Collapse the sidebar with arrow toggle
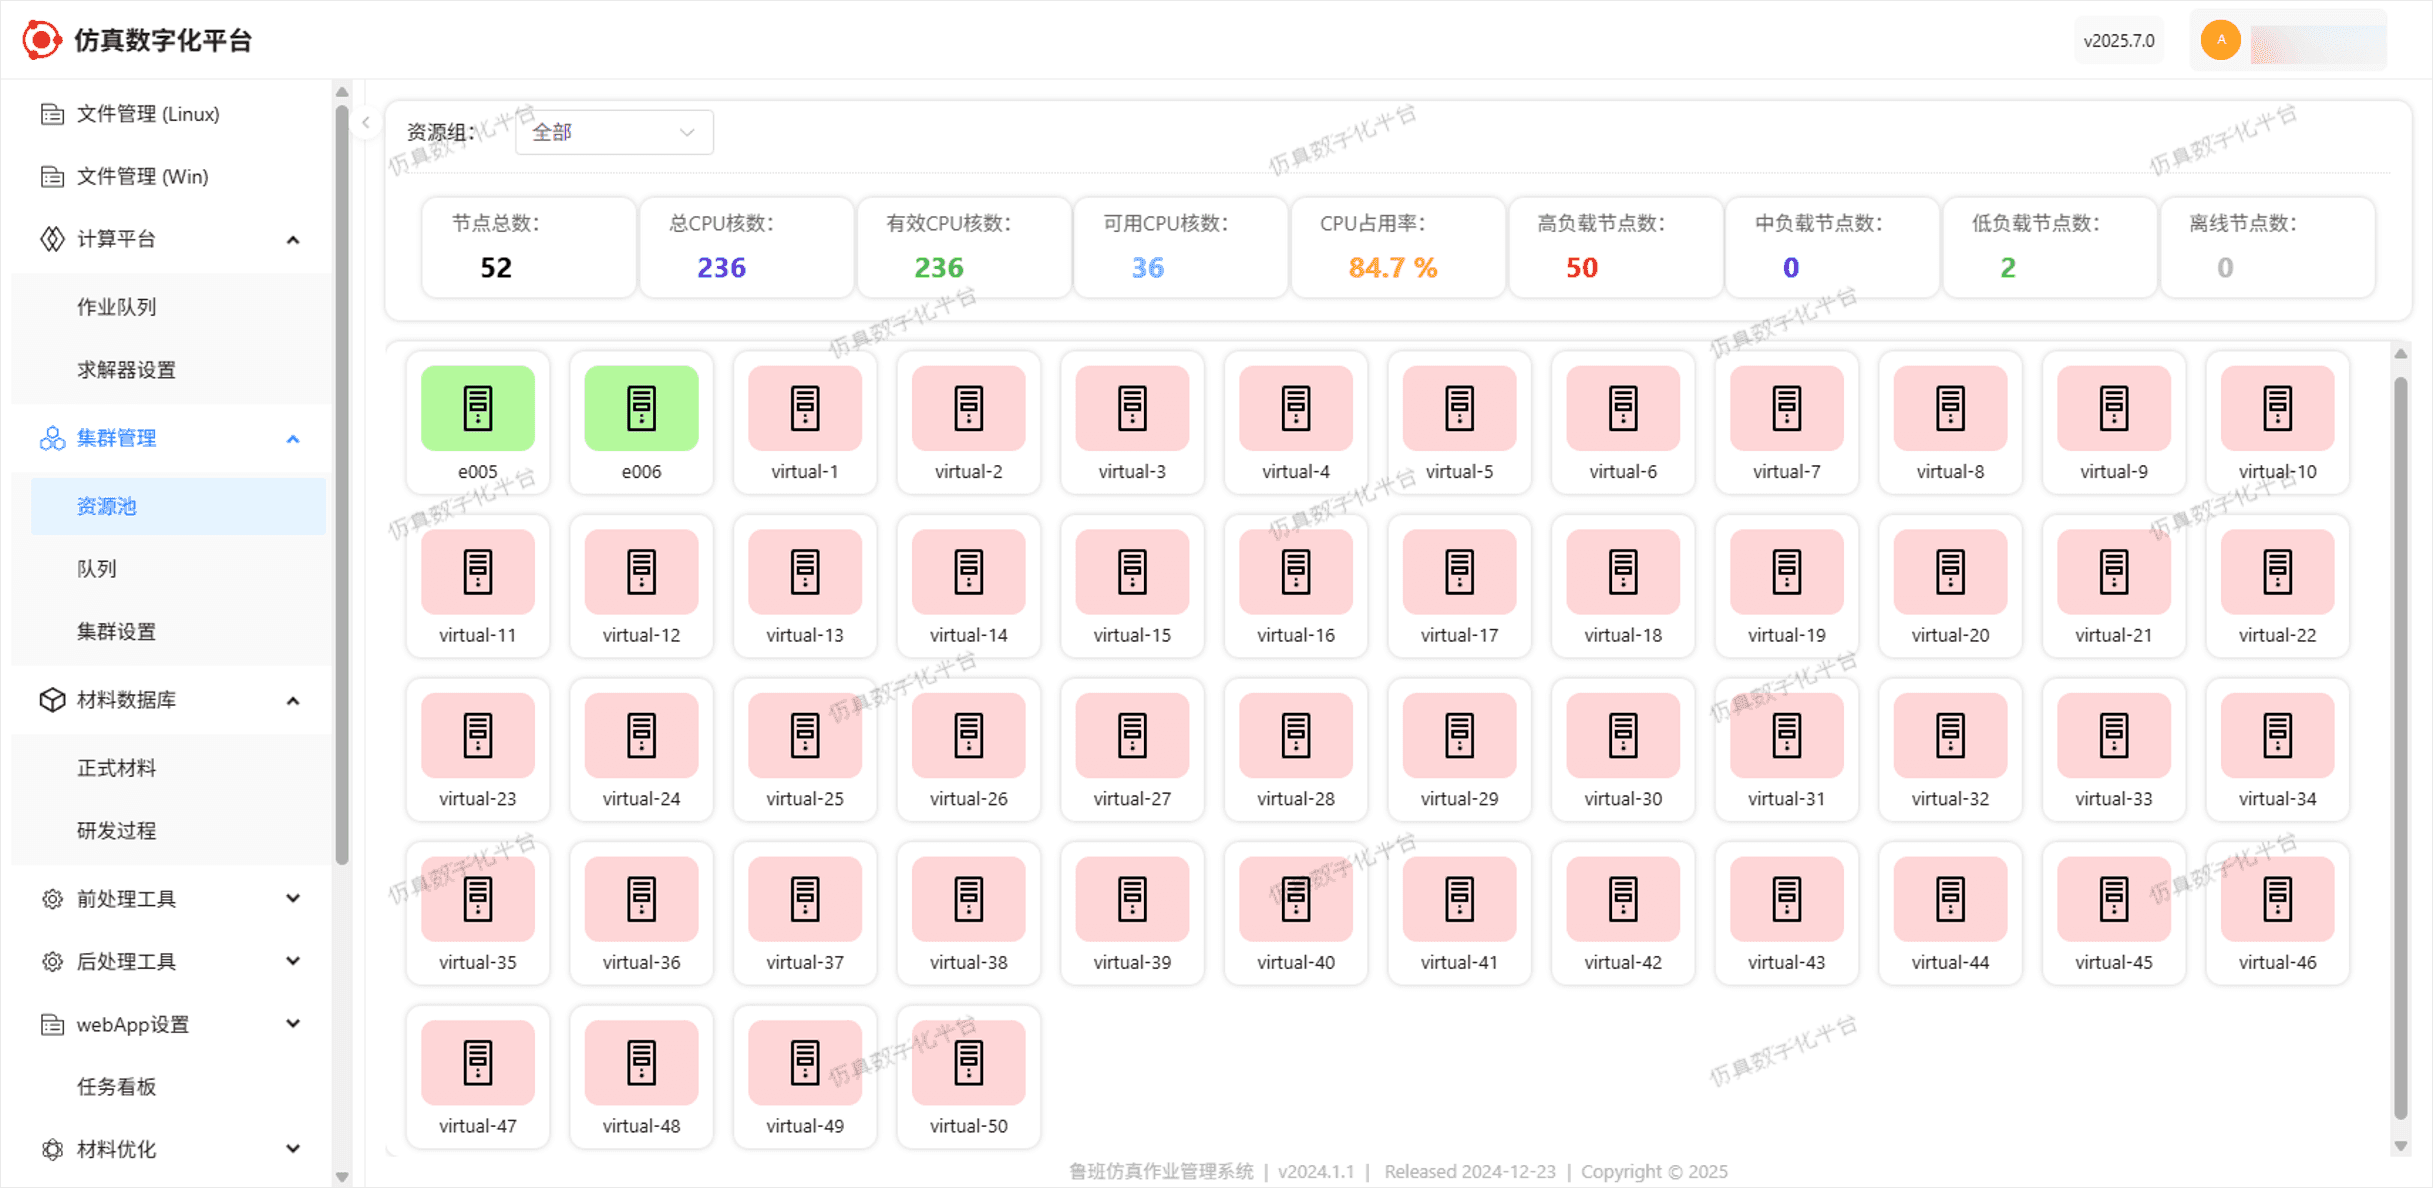This screenshot has width=2433, height=1188. coord(366,123)
